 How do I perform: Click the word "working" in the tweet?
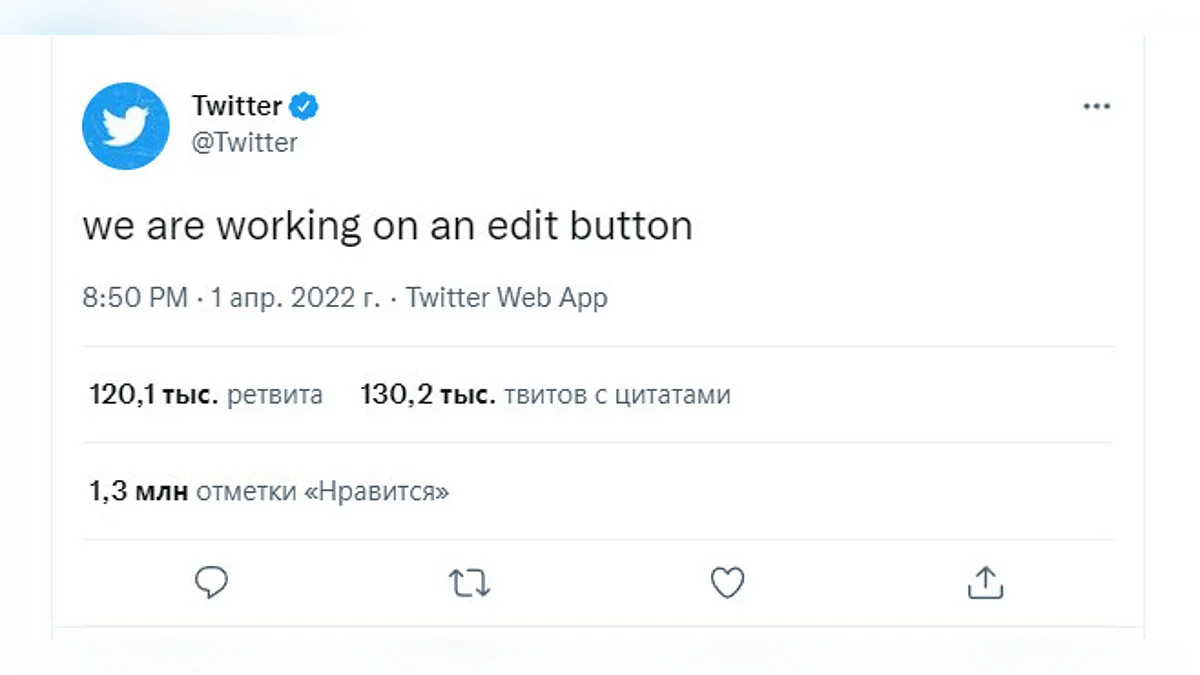coord(288,227)
